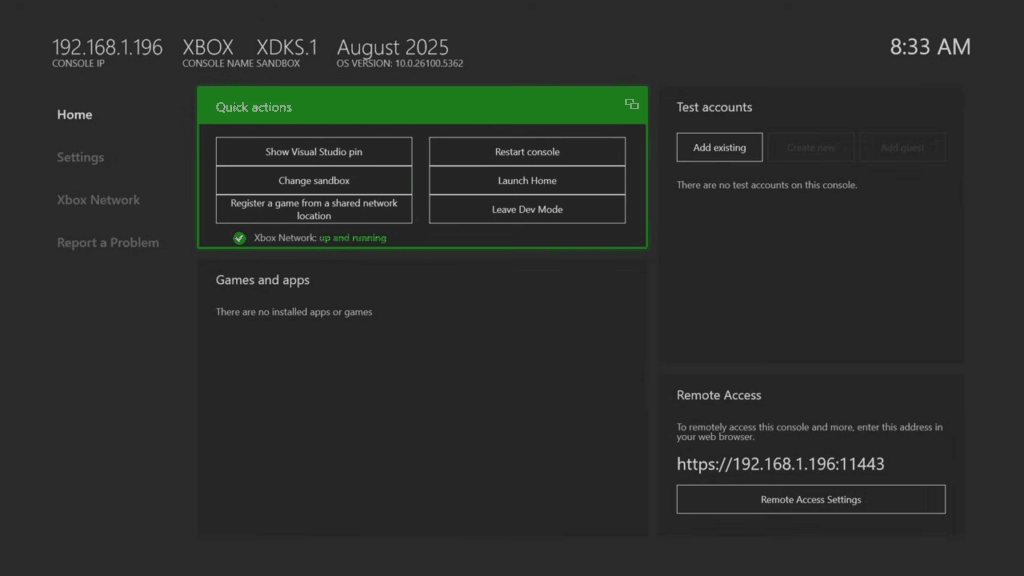Select Home in the sidebar
Image resolution: width=1024 pixels, height=576 pixels.
click(74, 114)
